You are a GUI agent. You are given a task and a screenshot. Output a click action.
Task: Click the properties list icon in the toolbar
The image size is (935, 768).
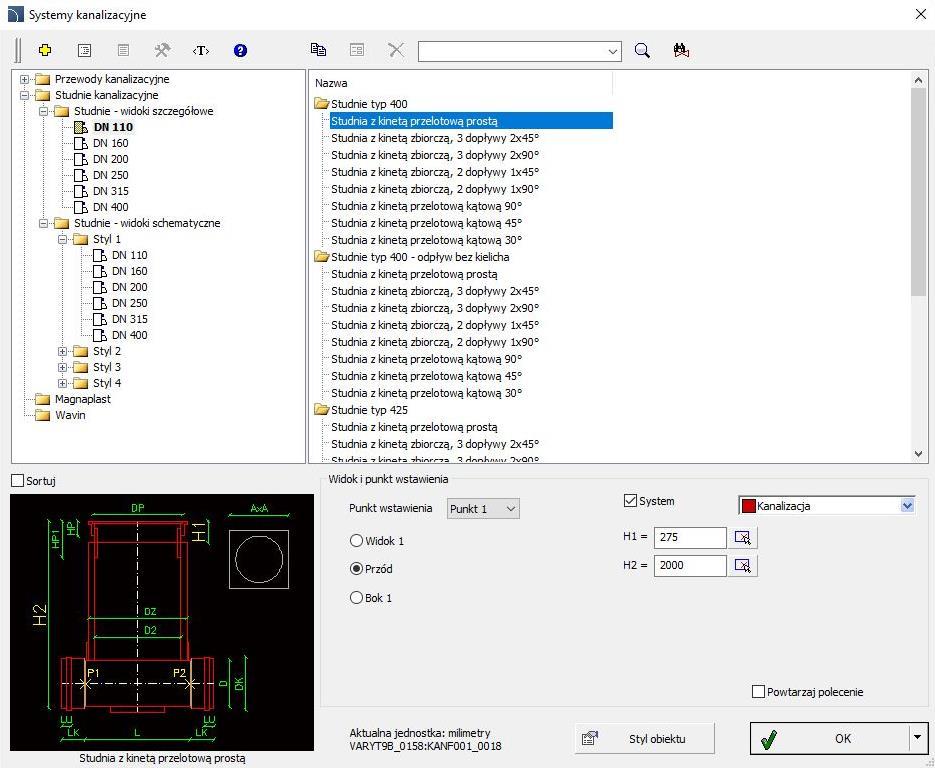85,50
